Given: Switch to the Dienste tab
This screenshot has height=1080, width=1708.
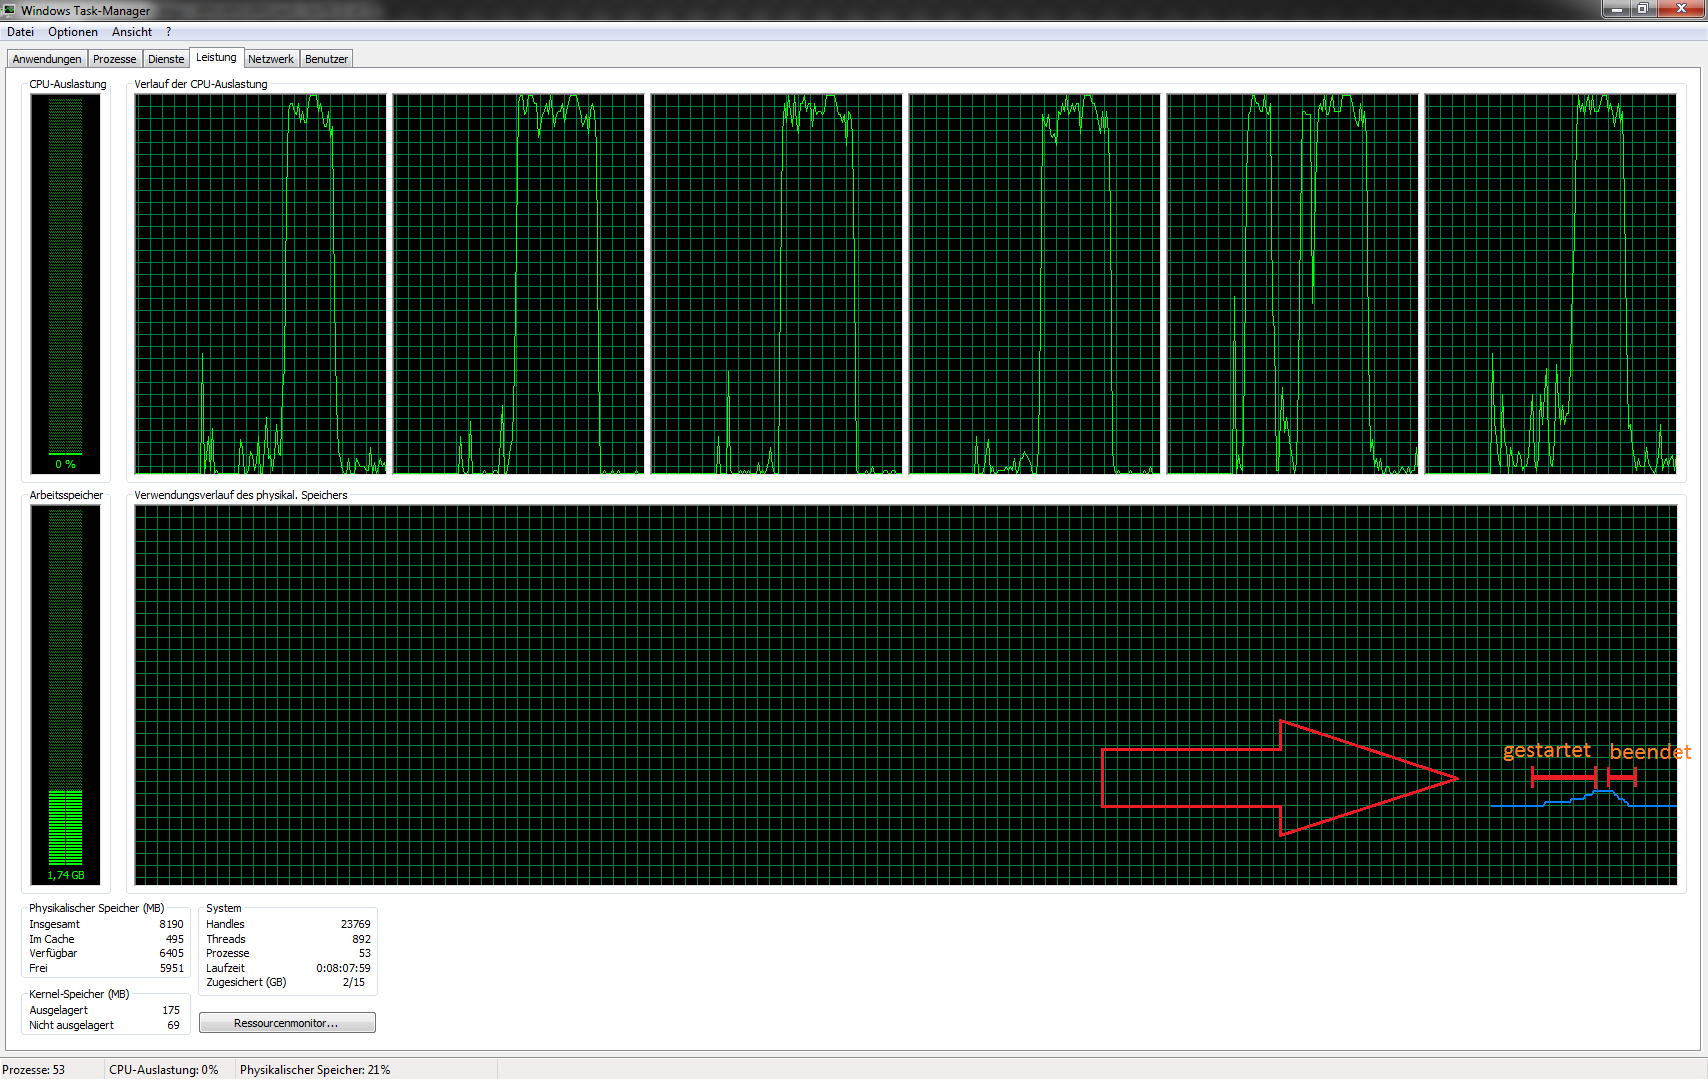Looking at the screenshot, I should [x=166, y=59].
